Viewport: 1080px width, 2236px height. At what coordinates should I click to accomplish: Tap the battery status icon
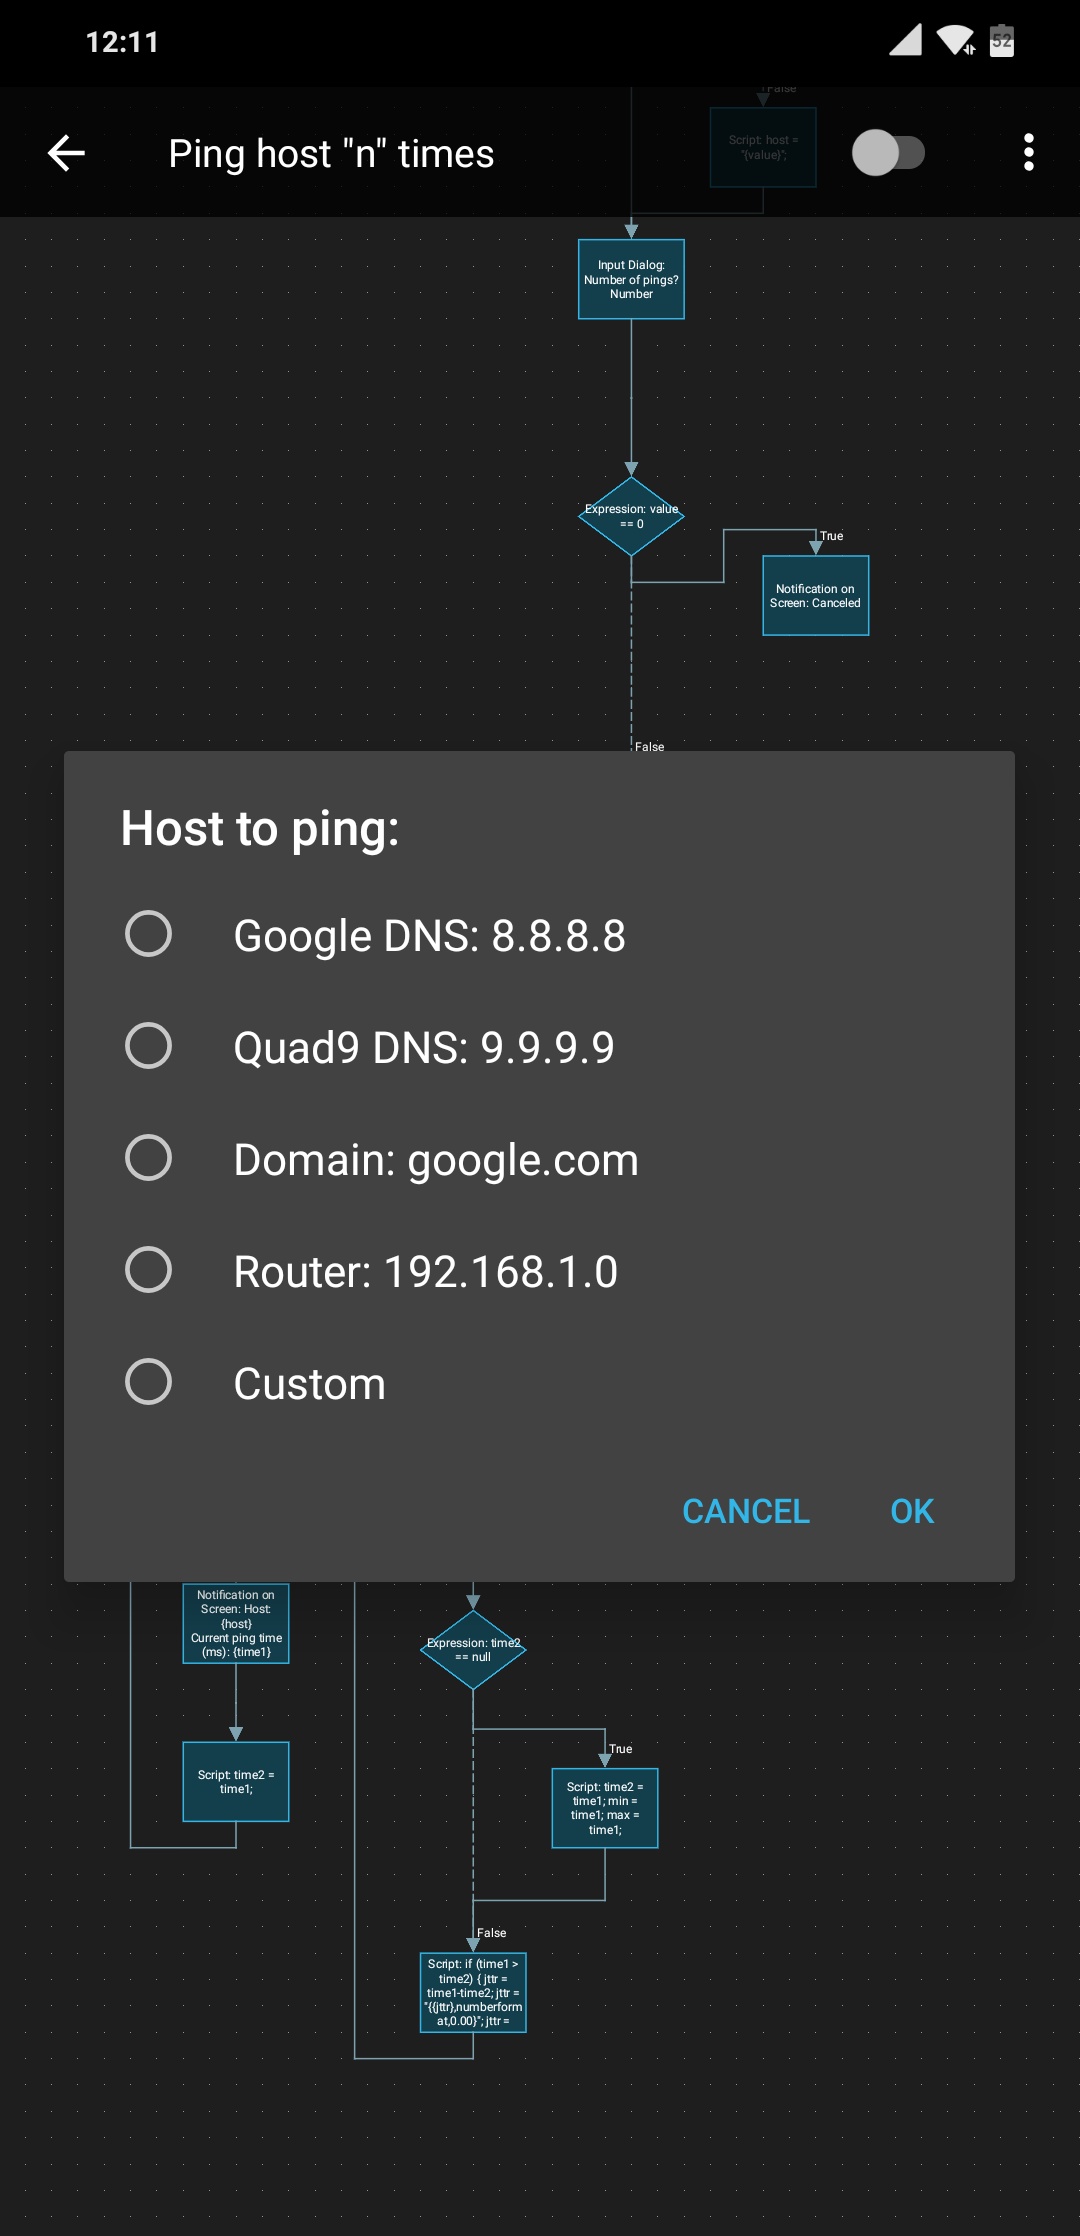1002,40
